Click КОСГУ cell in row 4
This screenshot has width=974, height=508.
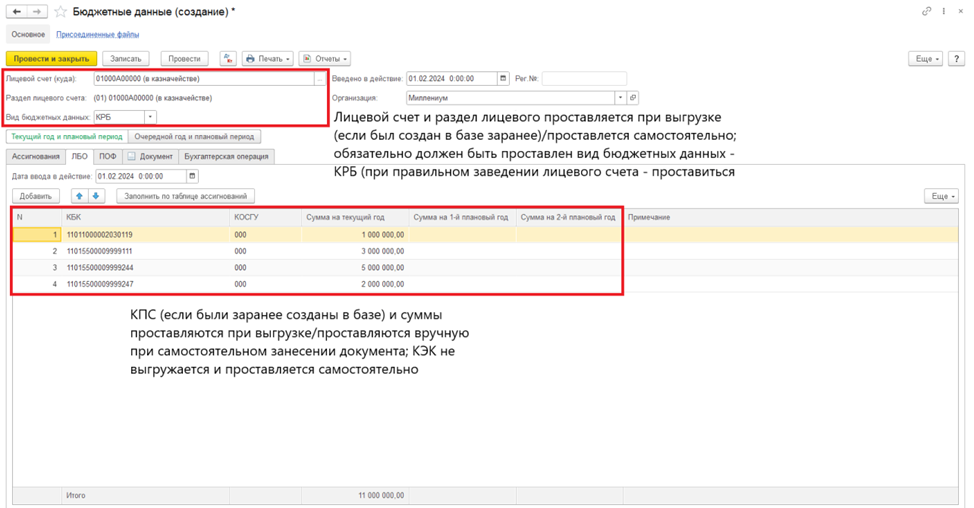click(x=265, y=284)
